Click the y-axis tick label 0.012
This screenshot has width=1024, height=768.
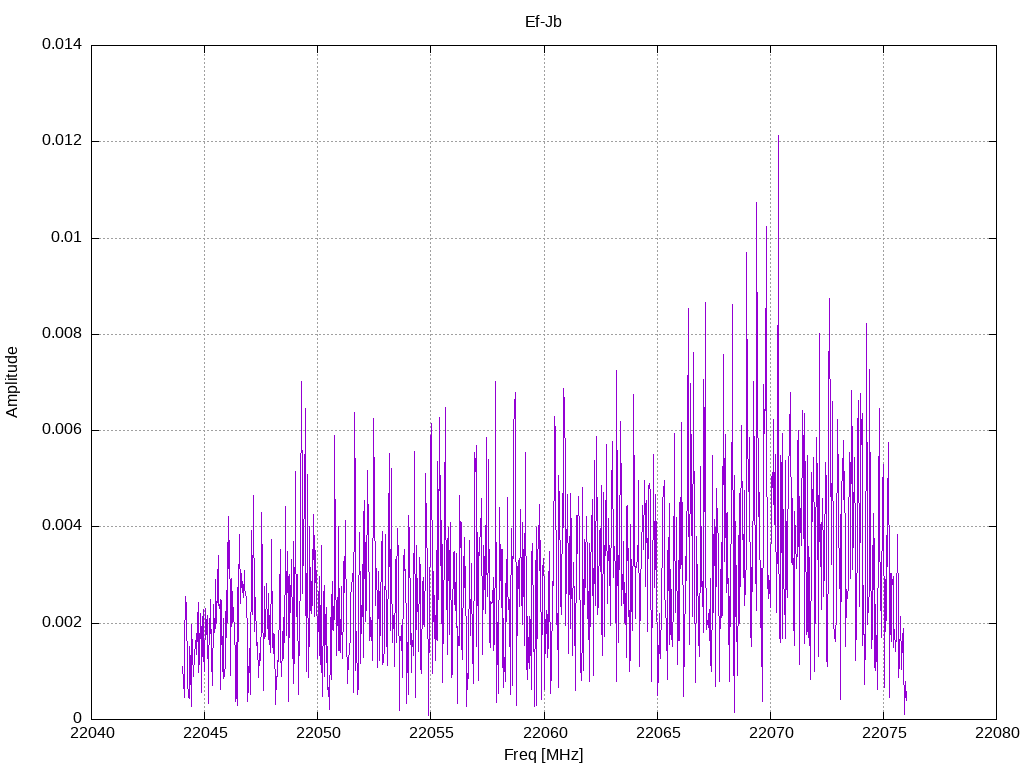62,140
